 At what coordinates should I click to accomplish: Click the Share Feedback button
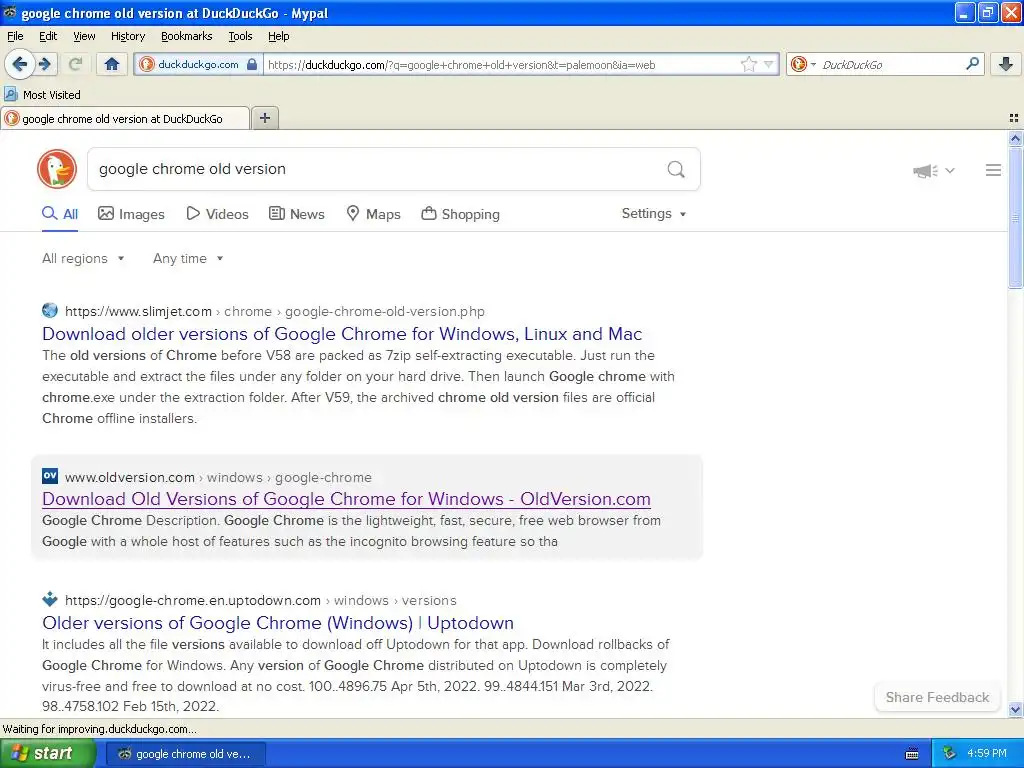[x=937, y=697]
